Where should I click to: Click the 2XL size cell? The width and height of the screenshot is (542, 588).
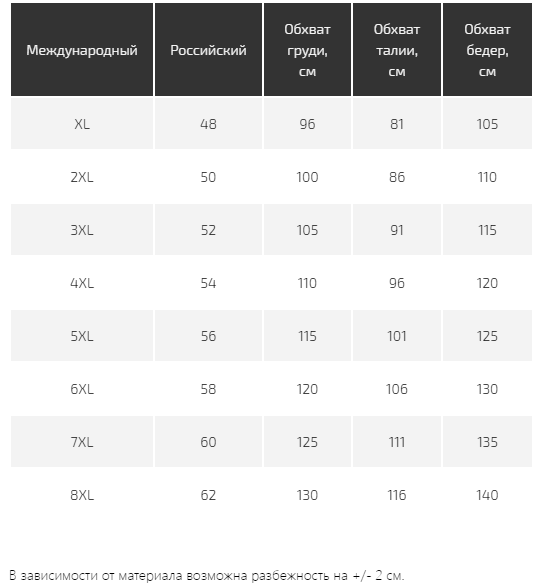click(82, 177)
